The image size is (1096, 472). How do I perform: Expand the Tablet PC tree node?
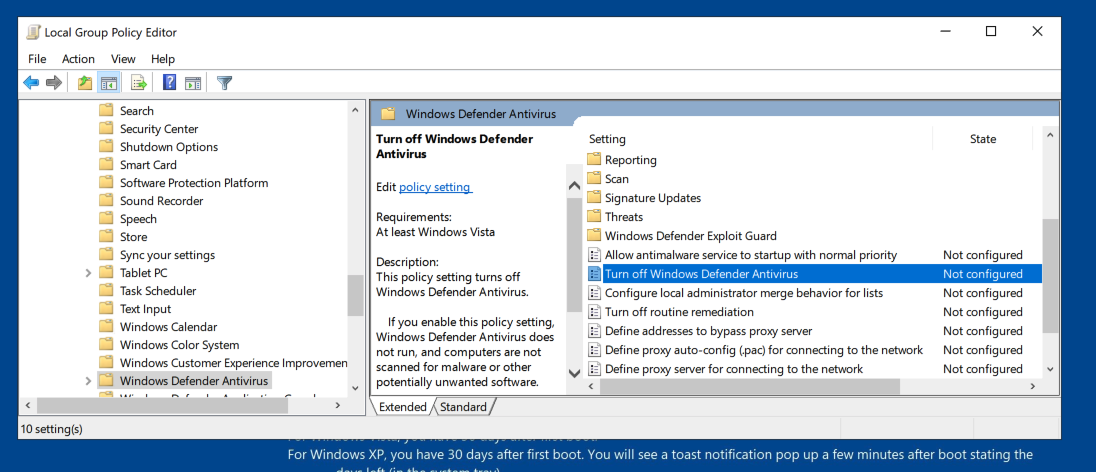pyautogui.click(x=88, y=273)
